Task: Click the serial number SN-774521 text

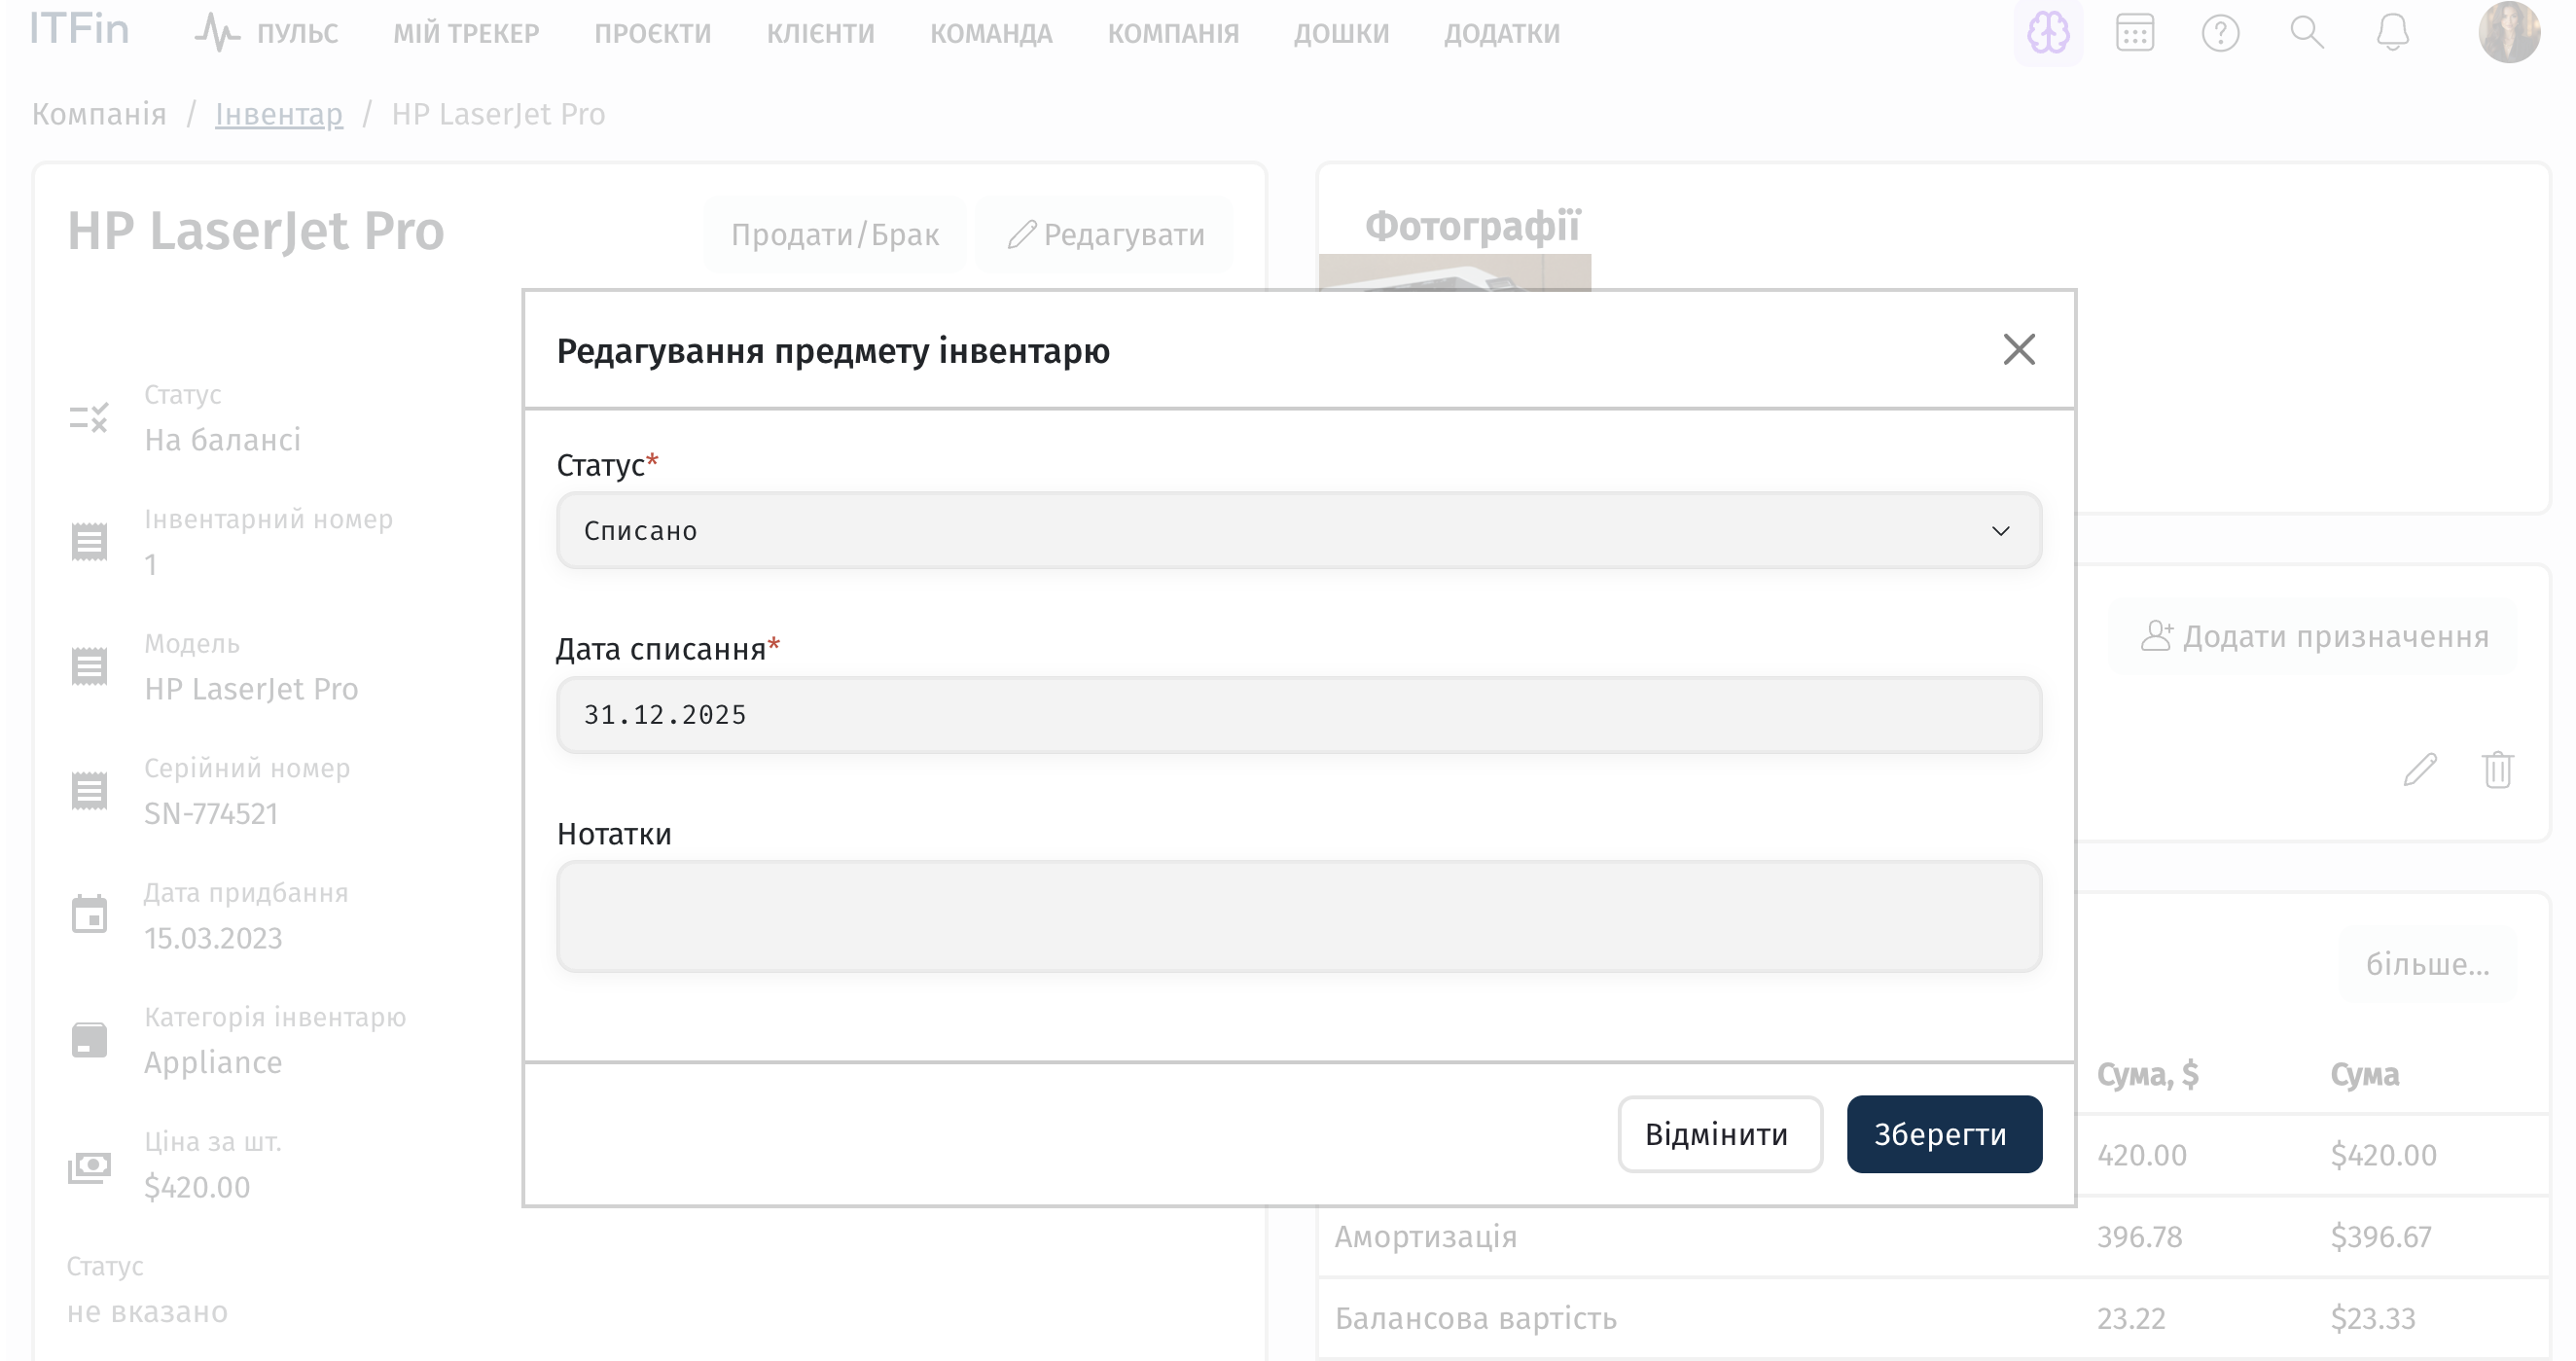Action: [211, 814]
